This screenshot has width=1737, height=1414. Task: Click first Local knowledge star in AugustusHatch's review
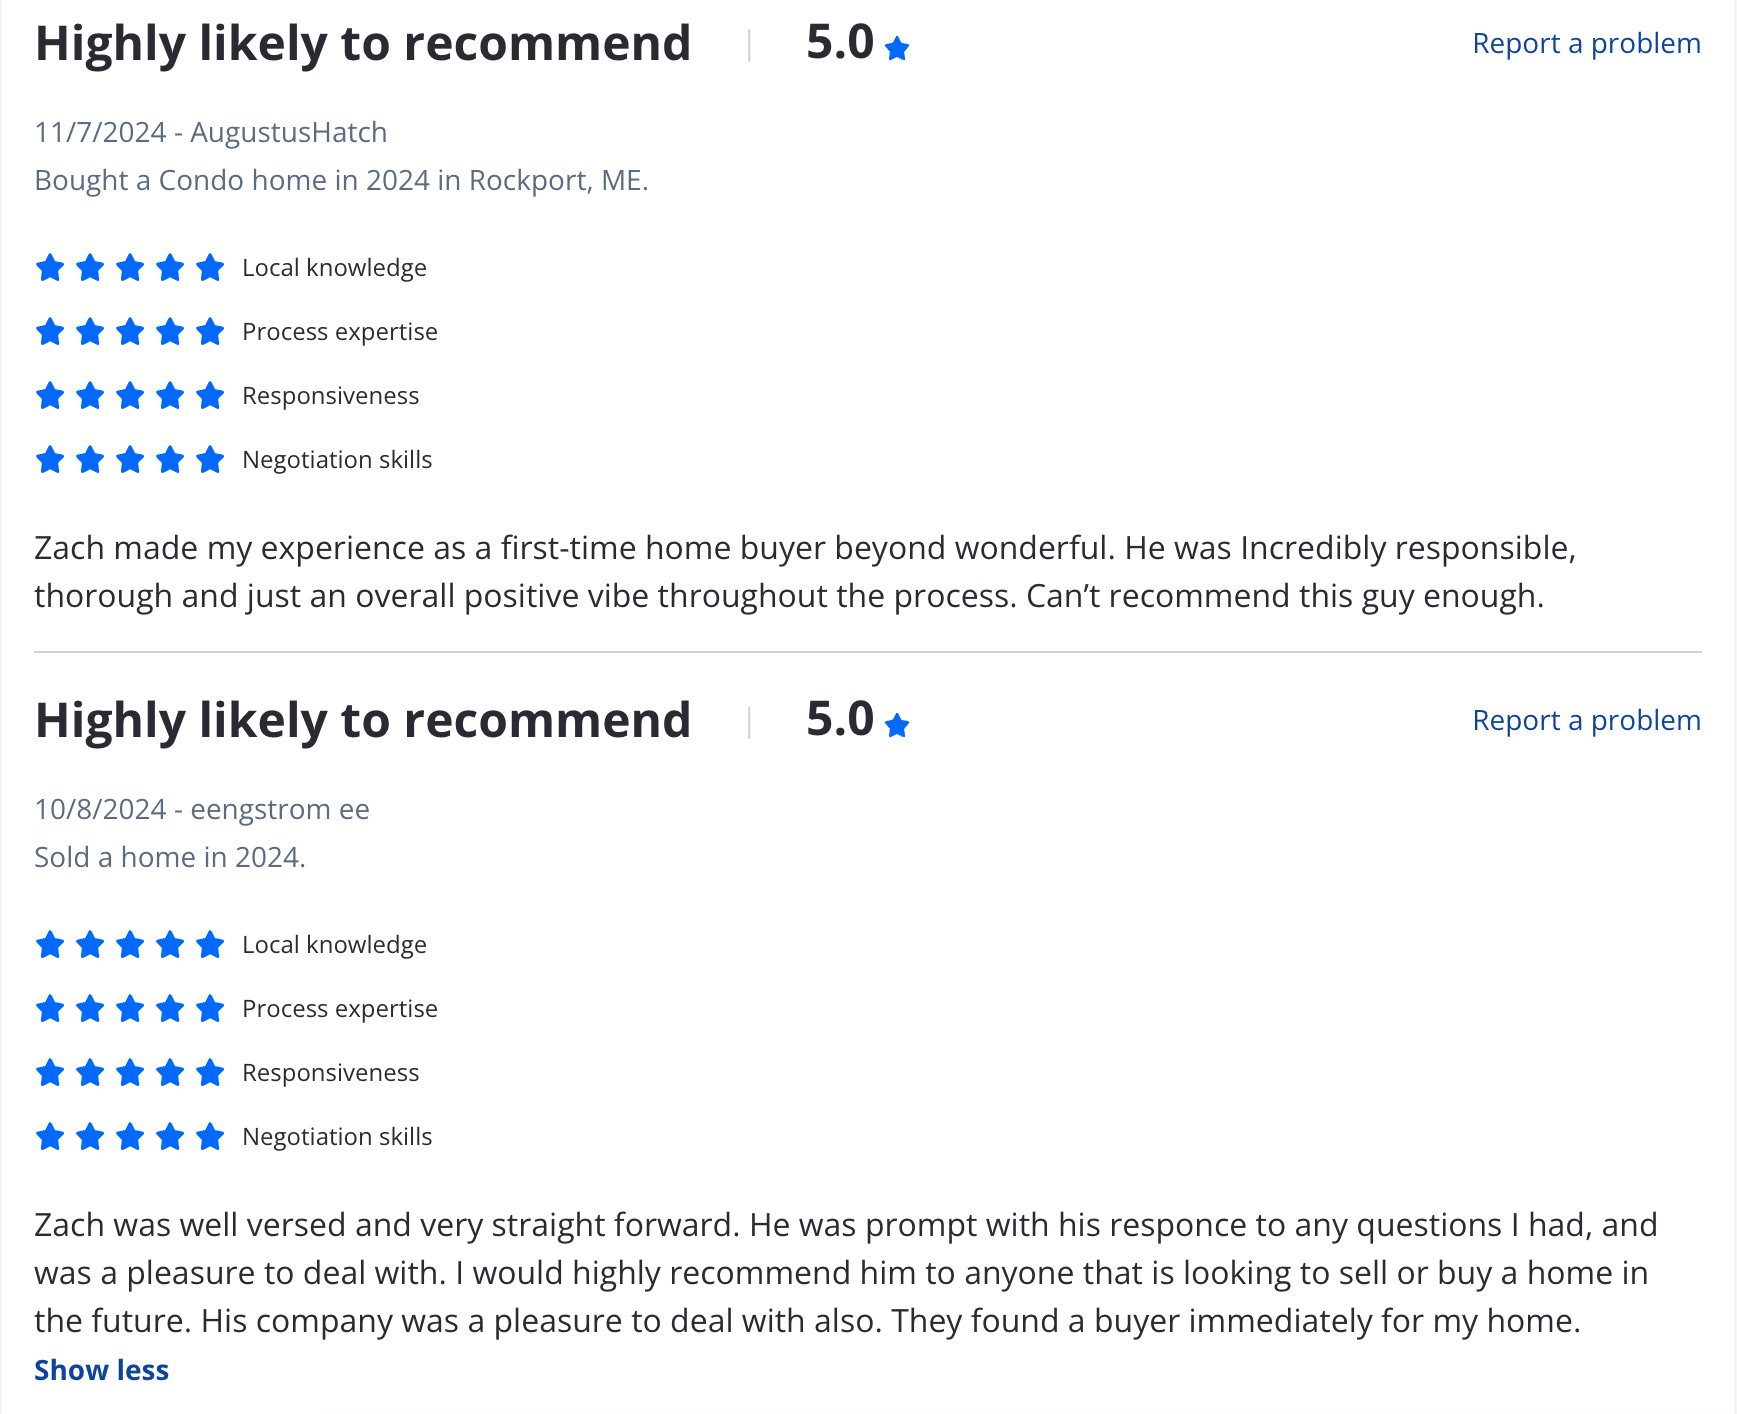click(50, 268)
